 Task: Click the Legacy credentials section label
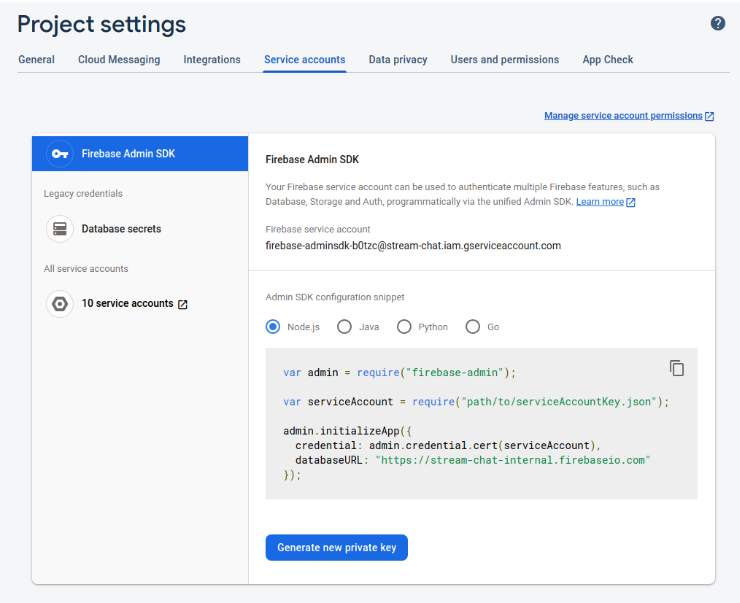coord(83,193)
